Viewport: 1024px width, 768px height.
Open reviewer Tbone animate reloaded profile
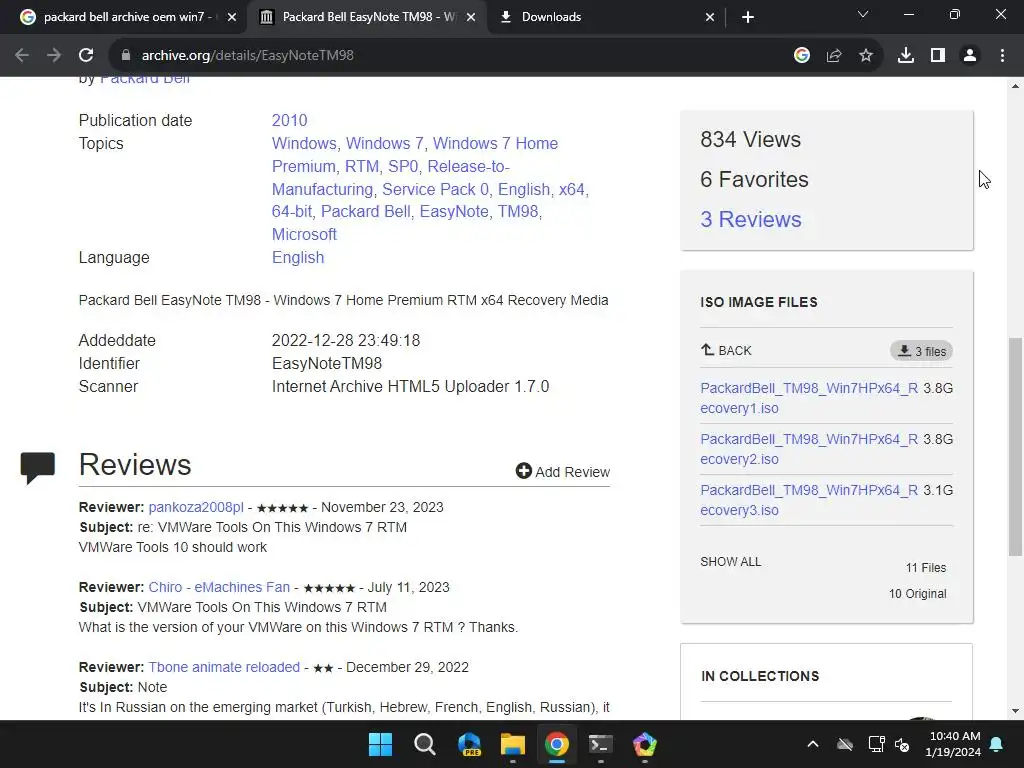[224, 667]
